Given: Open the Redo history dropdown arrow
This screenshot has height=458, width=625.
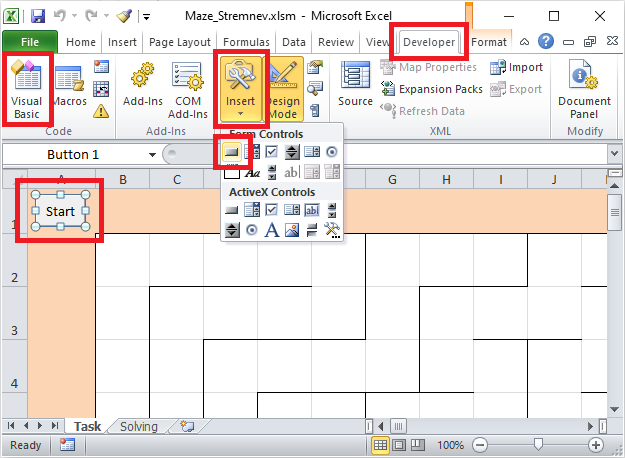Looking at the screenshot, I should (106, 16).
